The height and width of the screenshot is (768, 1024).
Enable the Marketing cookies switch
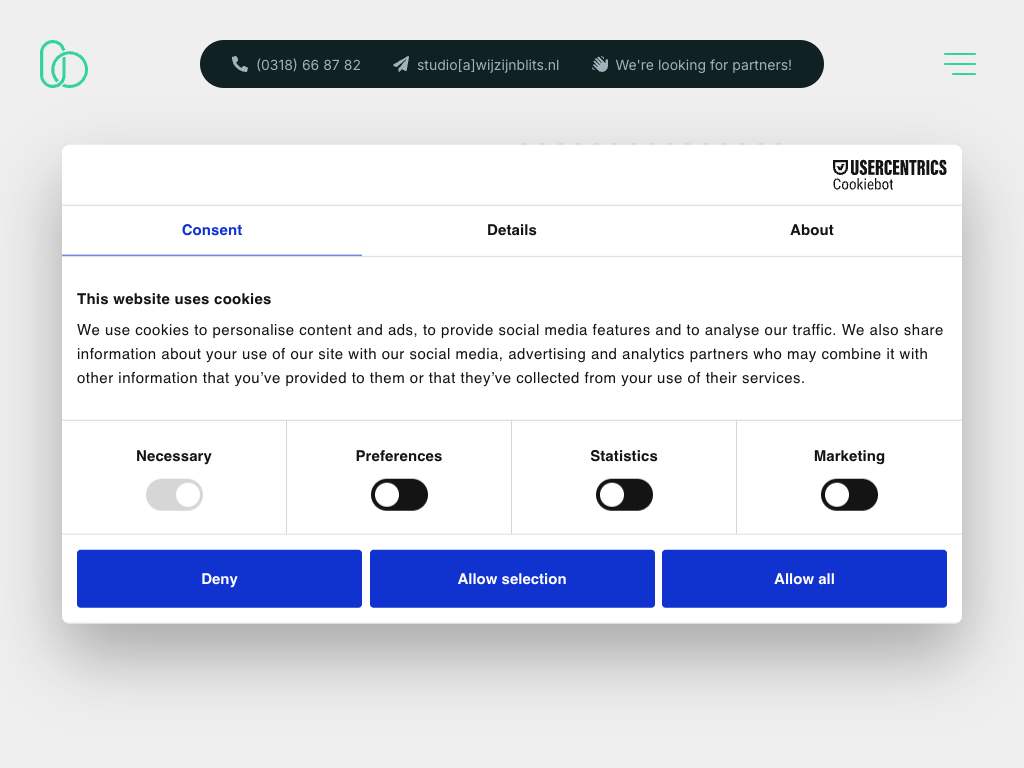pos(849,495)
